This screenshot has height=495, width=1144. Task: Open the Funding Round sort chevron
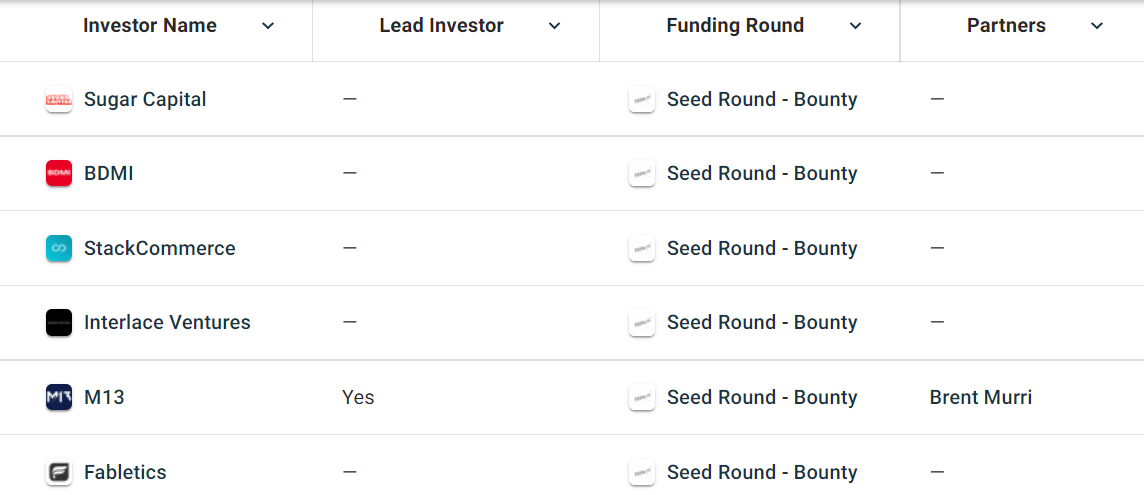click(855, 27)
